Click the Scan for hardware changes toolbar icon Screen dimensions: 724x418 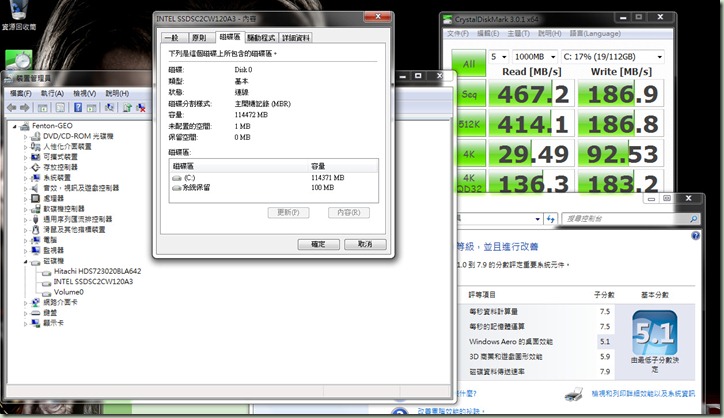pyautogui.click(x=109, y=108)
